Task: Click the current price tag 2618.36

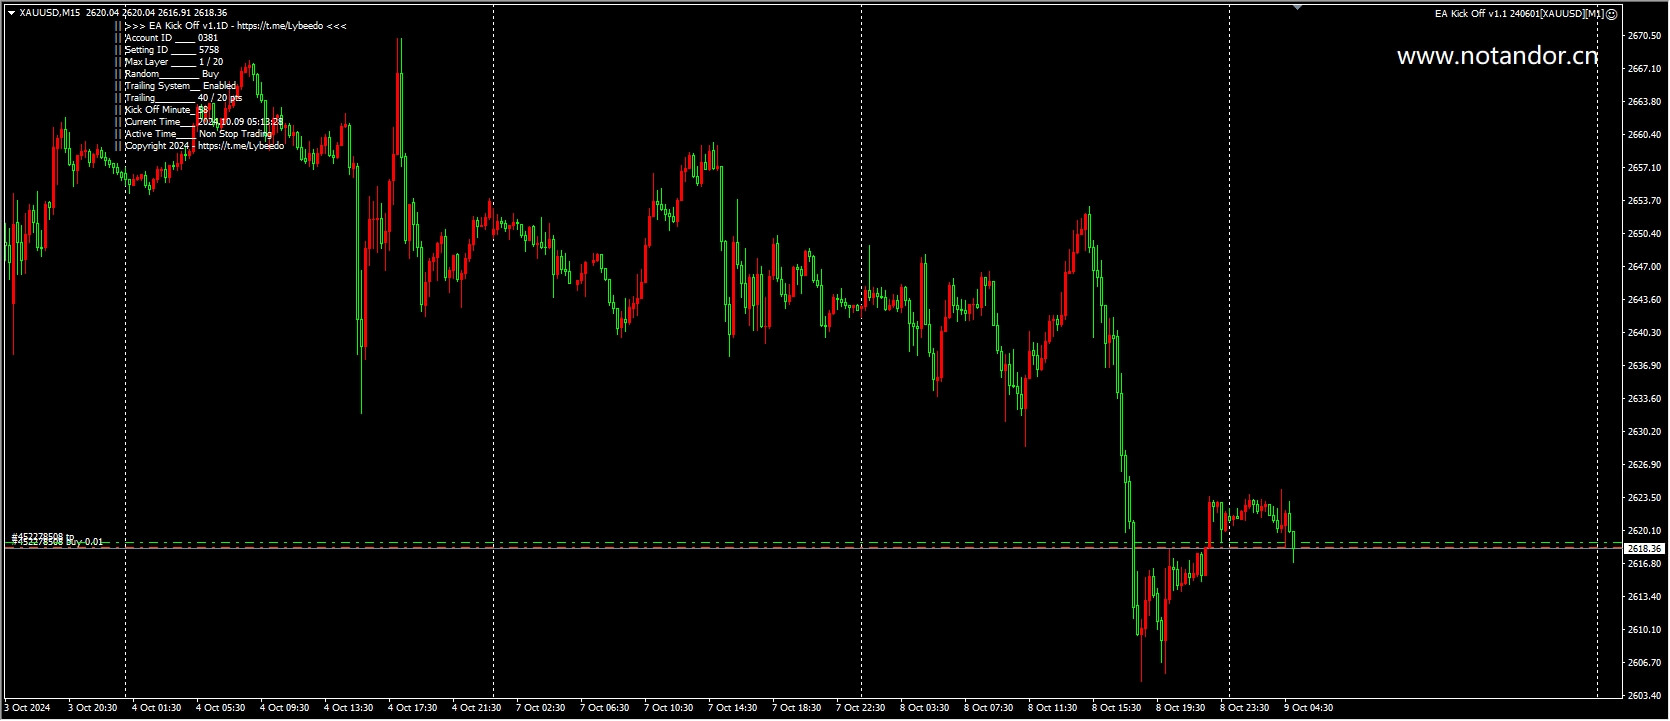Action: coord(1644,549)
